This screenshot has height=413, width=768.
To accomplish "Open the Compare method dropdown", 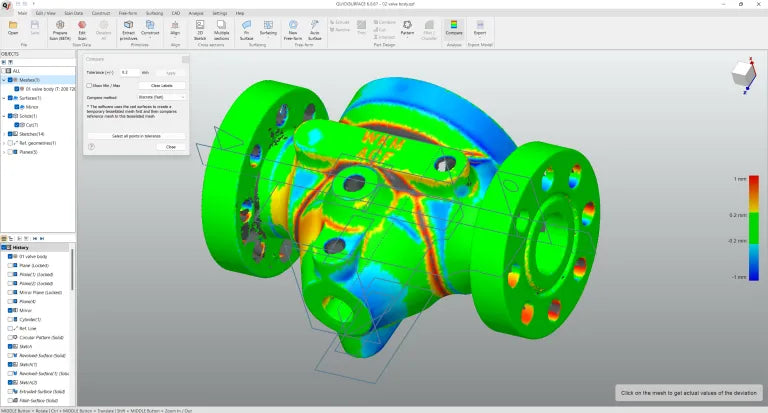I will tap(162, 97).
